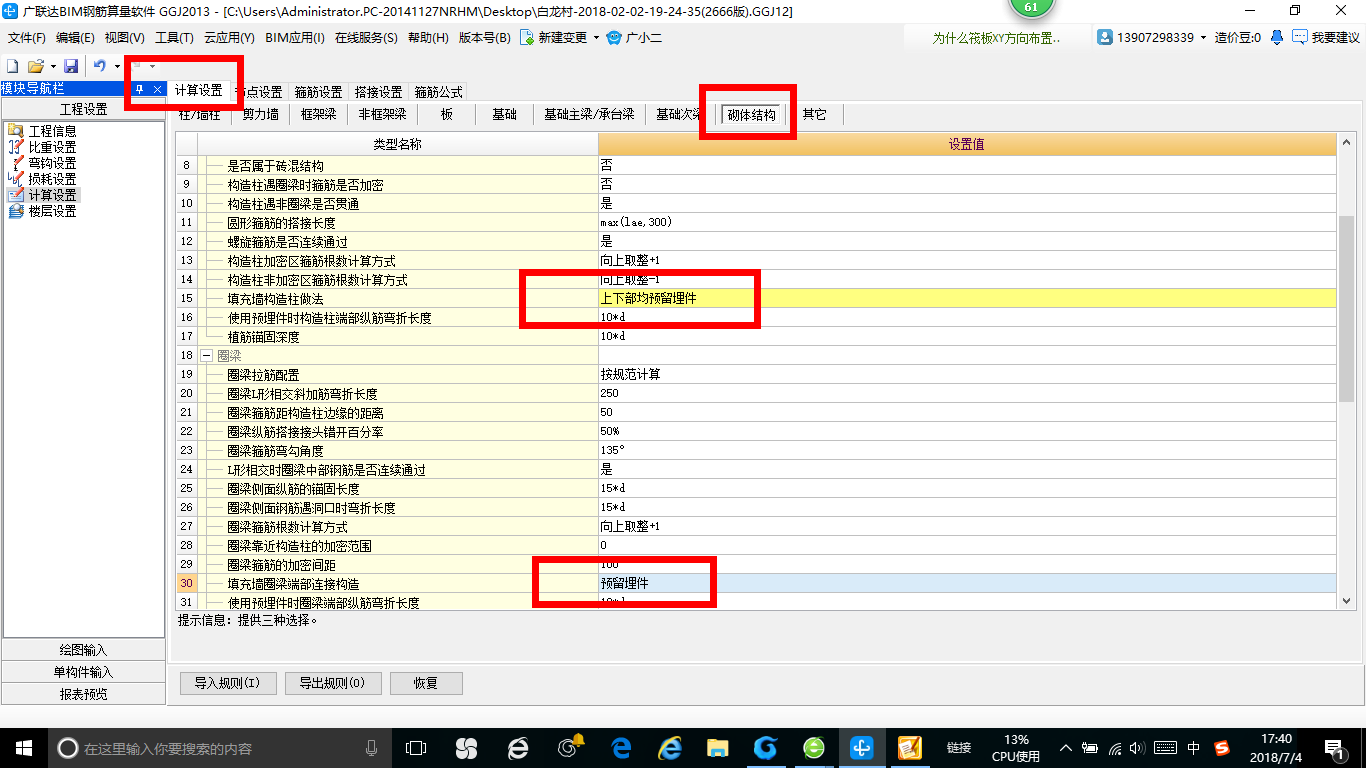Open 编辑(E) menu
This screenshot has width=1366, height=768.
(x=75, y=38)
